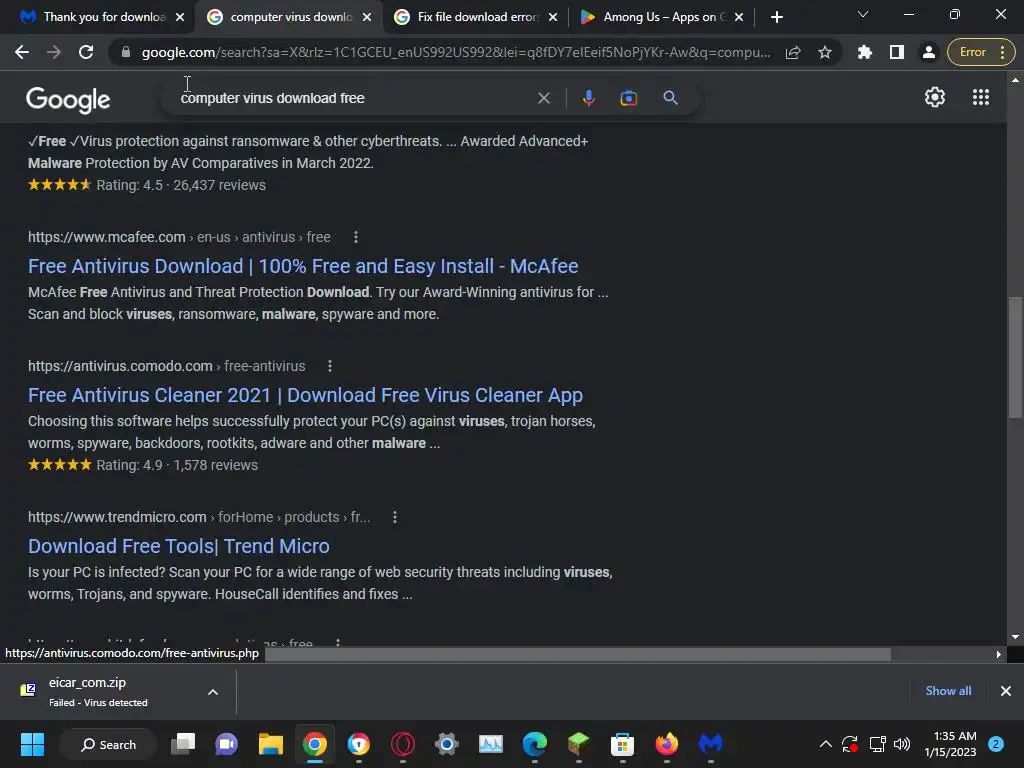Clear the Google search box text
Viewport: 1024px width, 768px height.
[x=543, y=98]
